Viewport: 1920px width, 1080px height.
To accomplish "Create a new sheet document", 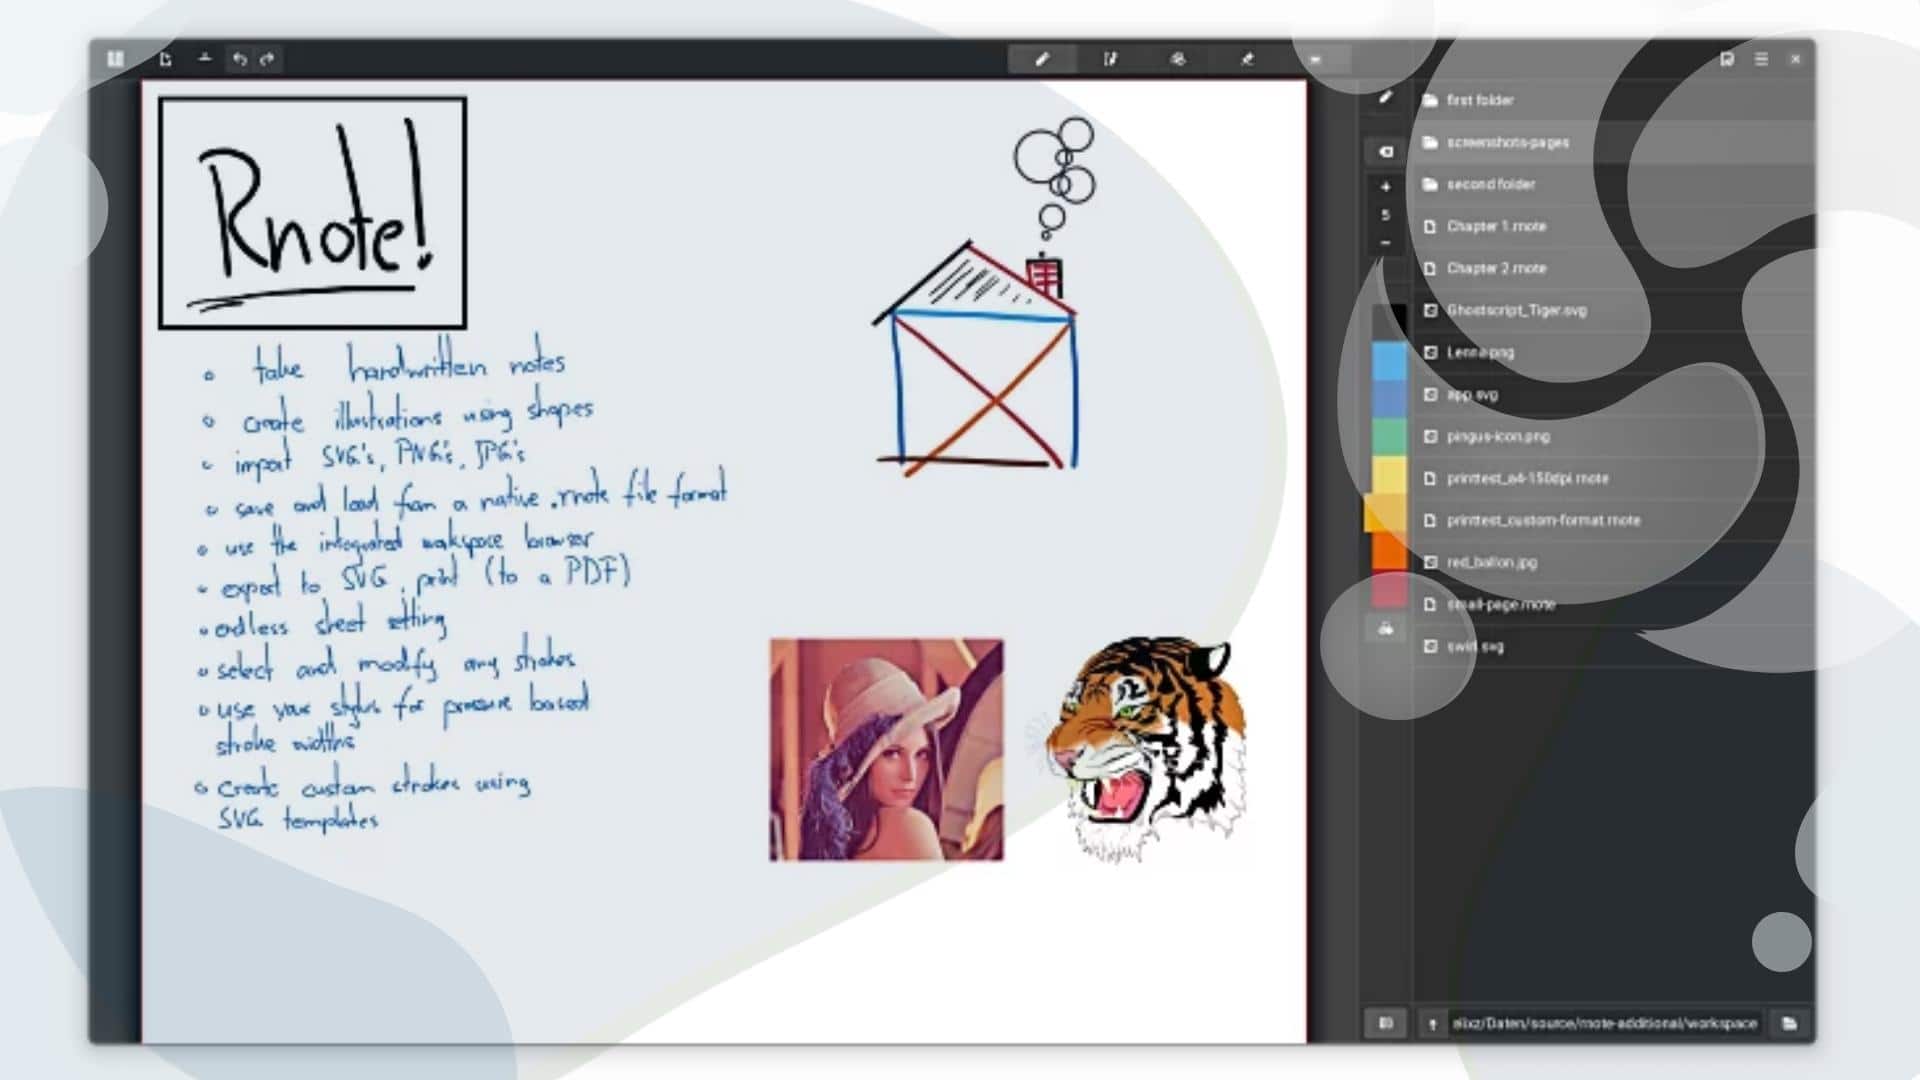I will click(x=165, y=59).
